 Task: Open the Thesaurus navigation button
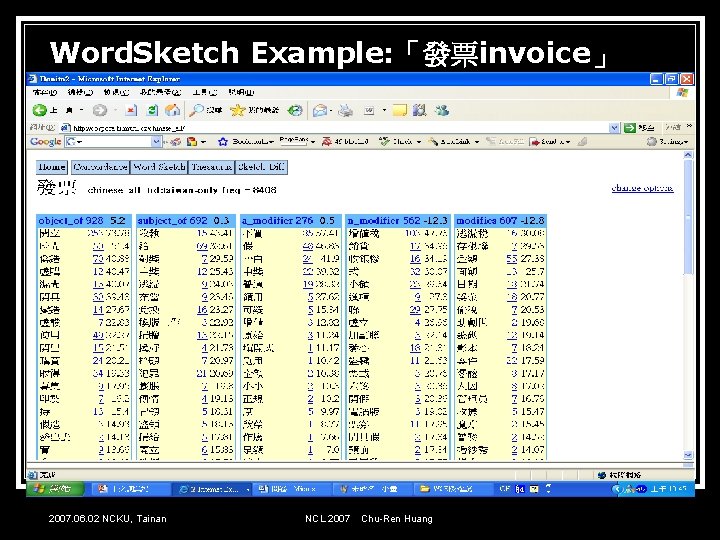click(x=211, y=167)
